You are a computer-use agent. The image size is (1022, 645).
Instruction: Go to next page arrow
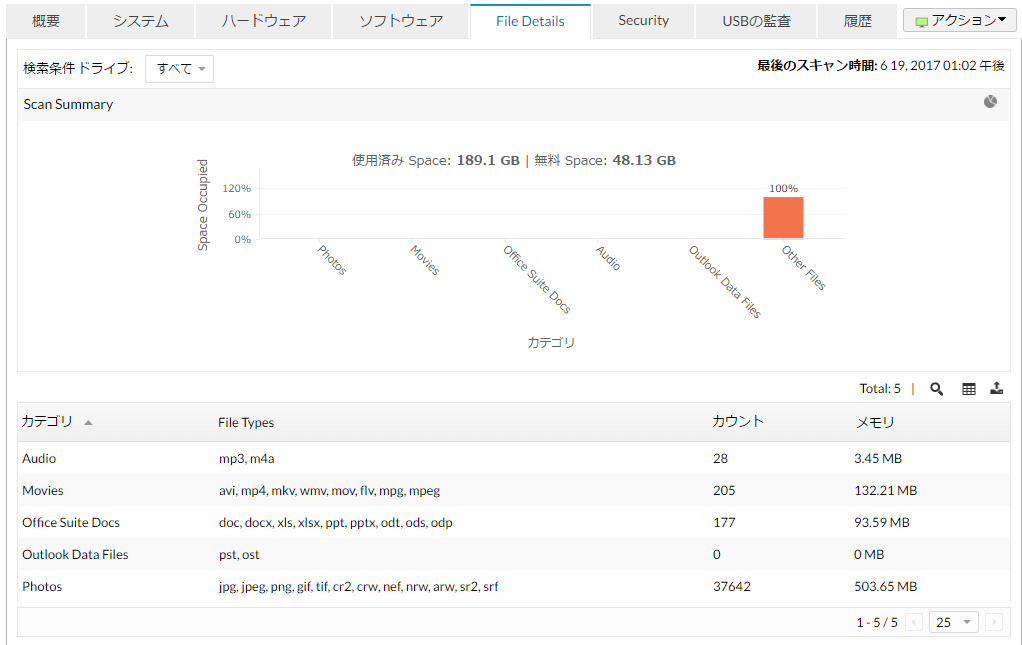(993, 622)
